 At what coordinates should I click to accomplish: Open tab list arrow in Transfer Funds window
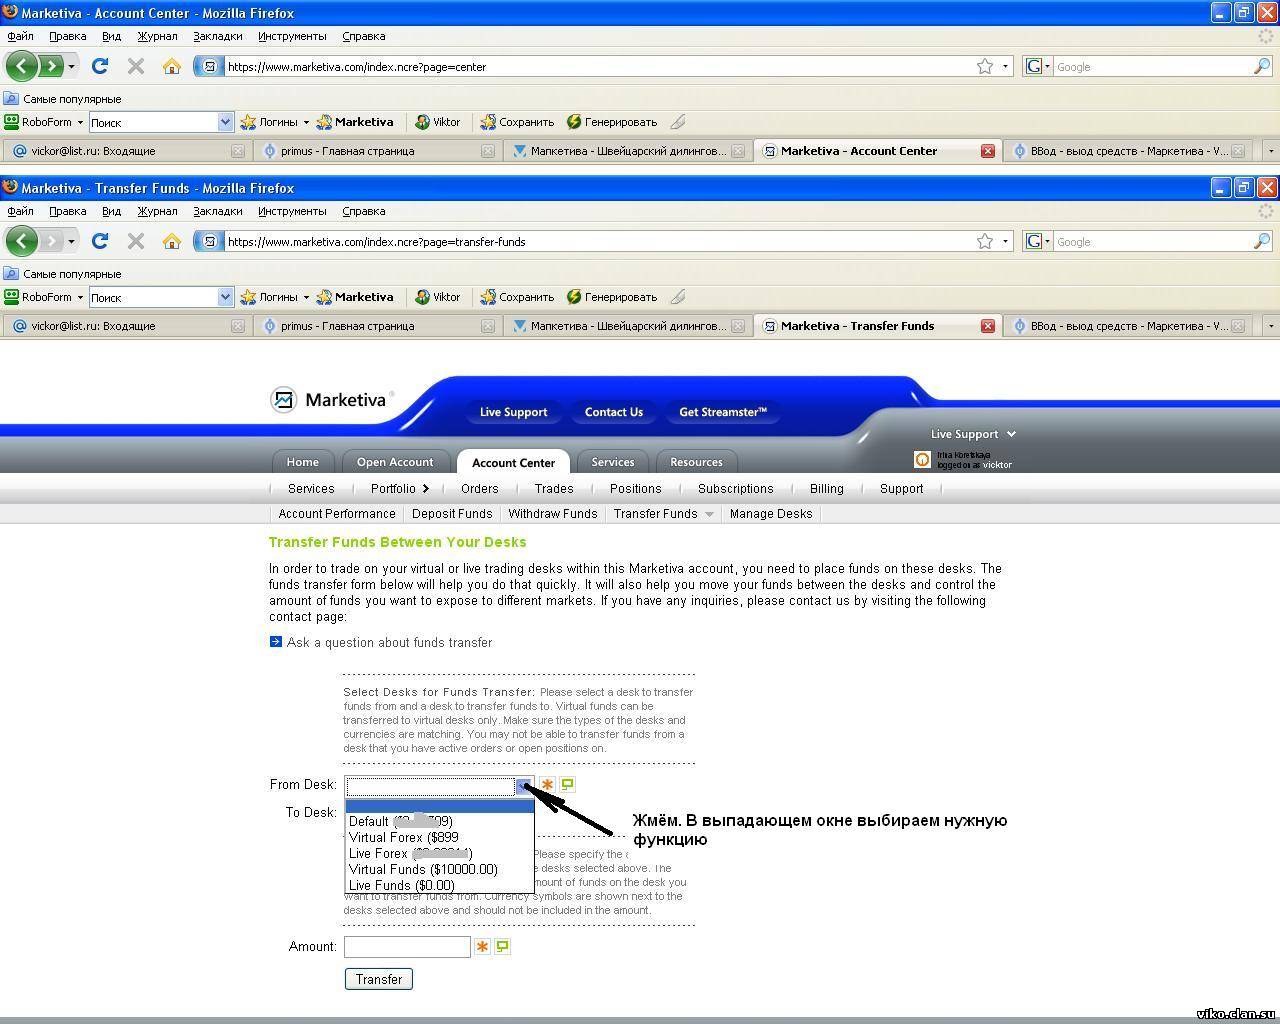point(1270,326)
